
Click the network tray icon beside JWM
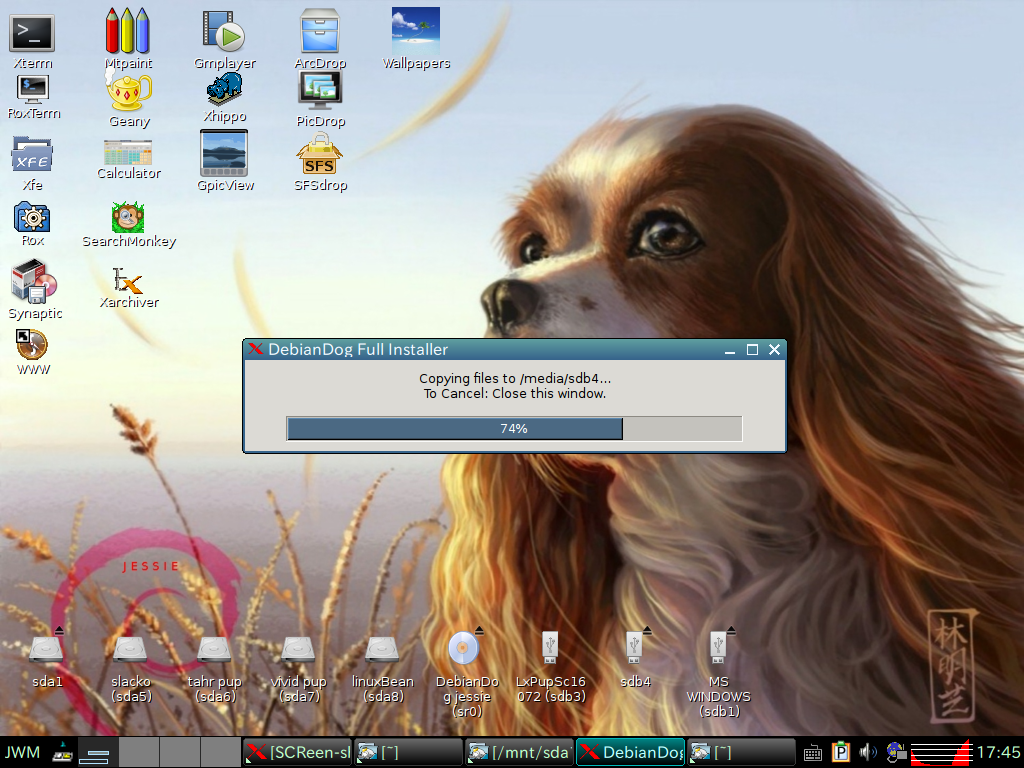coord(62,752)
